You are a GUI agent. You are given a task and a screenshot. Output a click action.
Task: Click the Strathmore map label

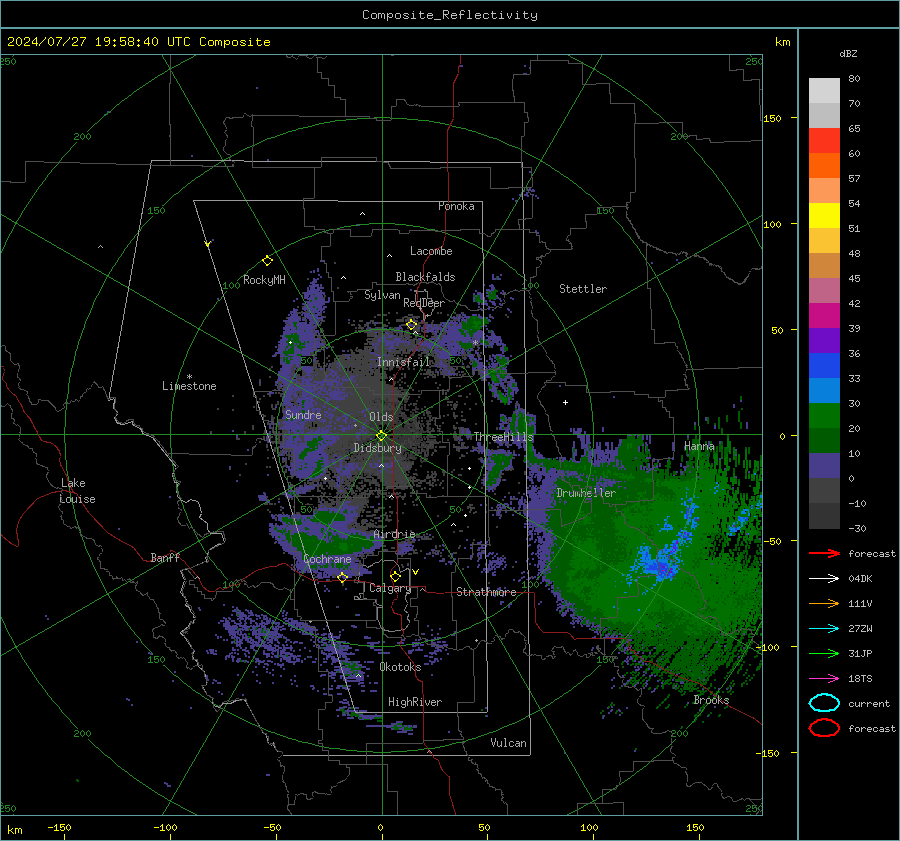coord(486,592)
